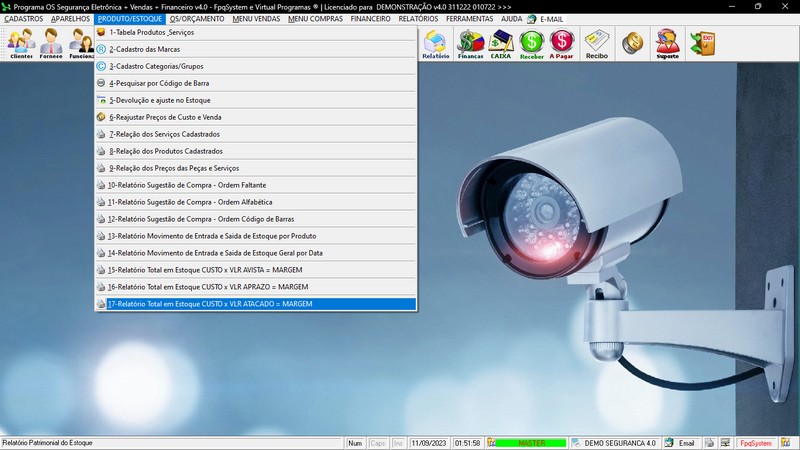Click 'Relatório Patrimonial do Estoque' status text
This screenshot has height=450, width=800.
click(47, 443)
